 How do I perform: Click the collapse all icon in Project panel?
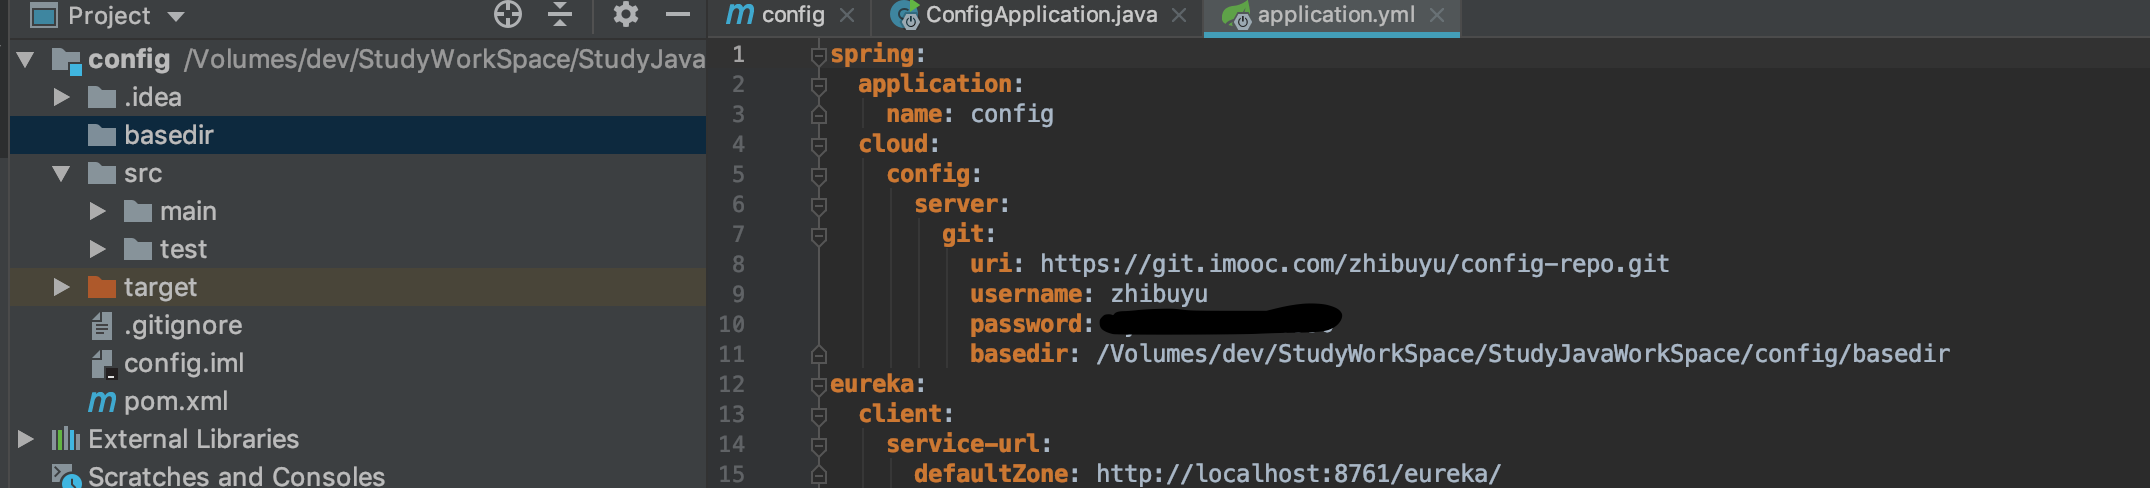(x=560, y=14)
